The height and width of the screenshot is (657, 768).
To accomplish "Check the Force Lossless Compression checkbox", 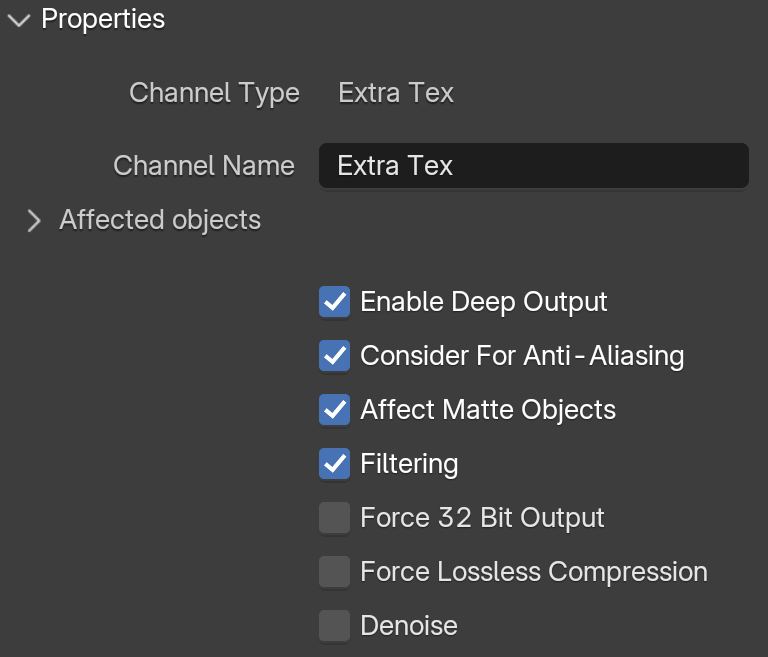I will tap(335, 571).
